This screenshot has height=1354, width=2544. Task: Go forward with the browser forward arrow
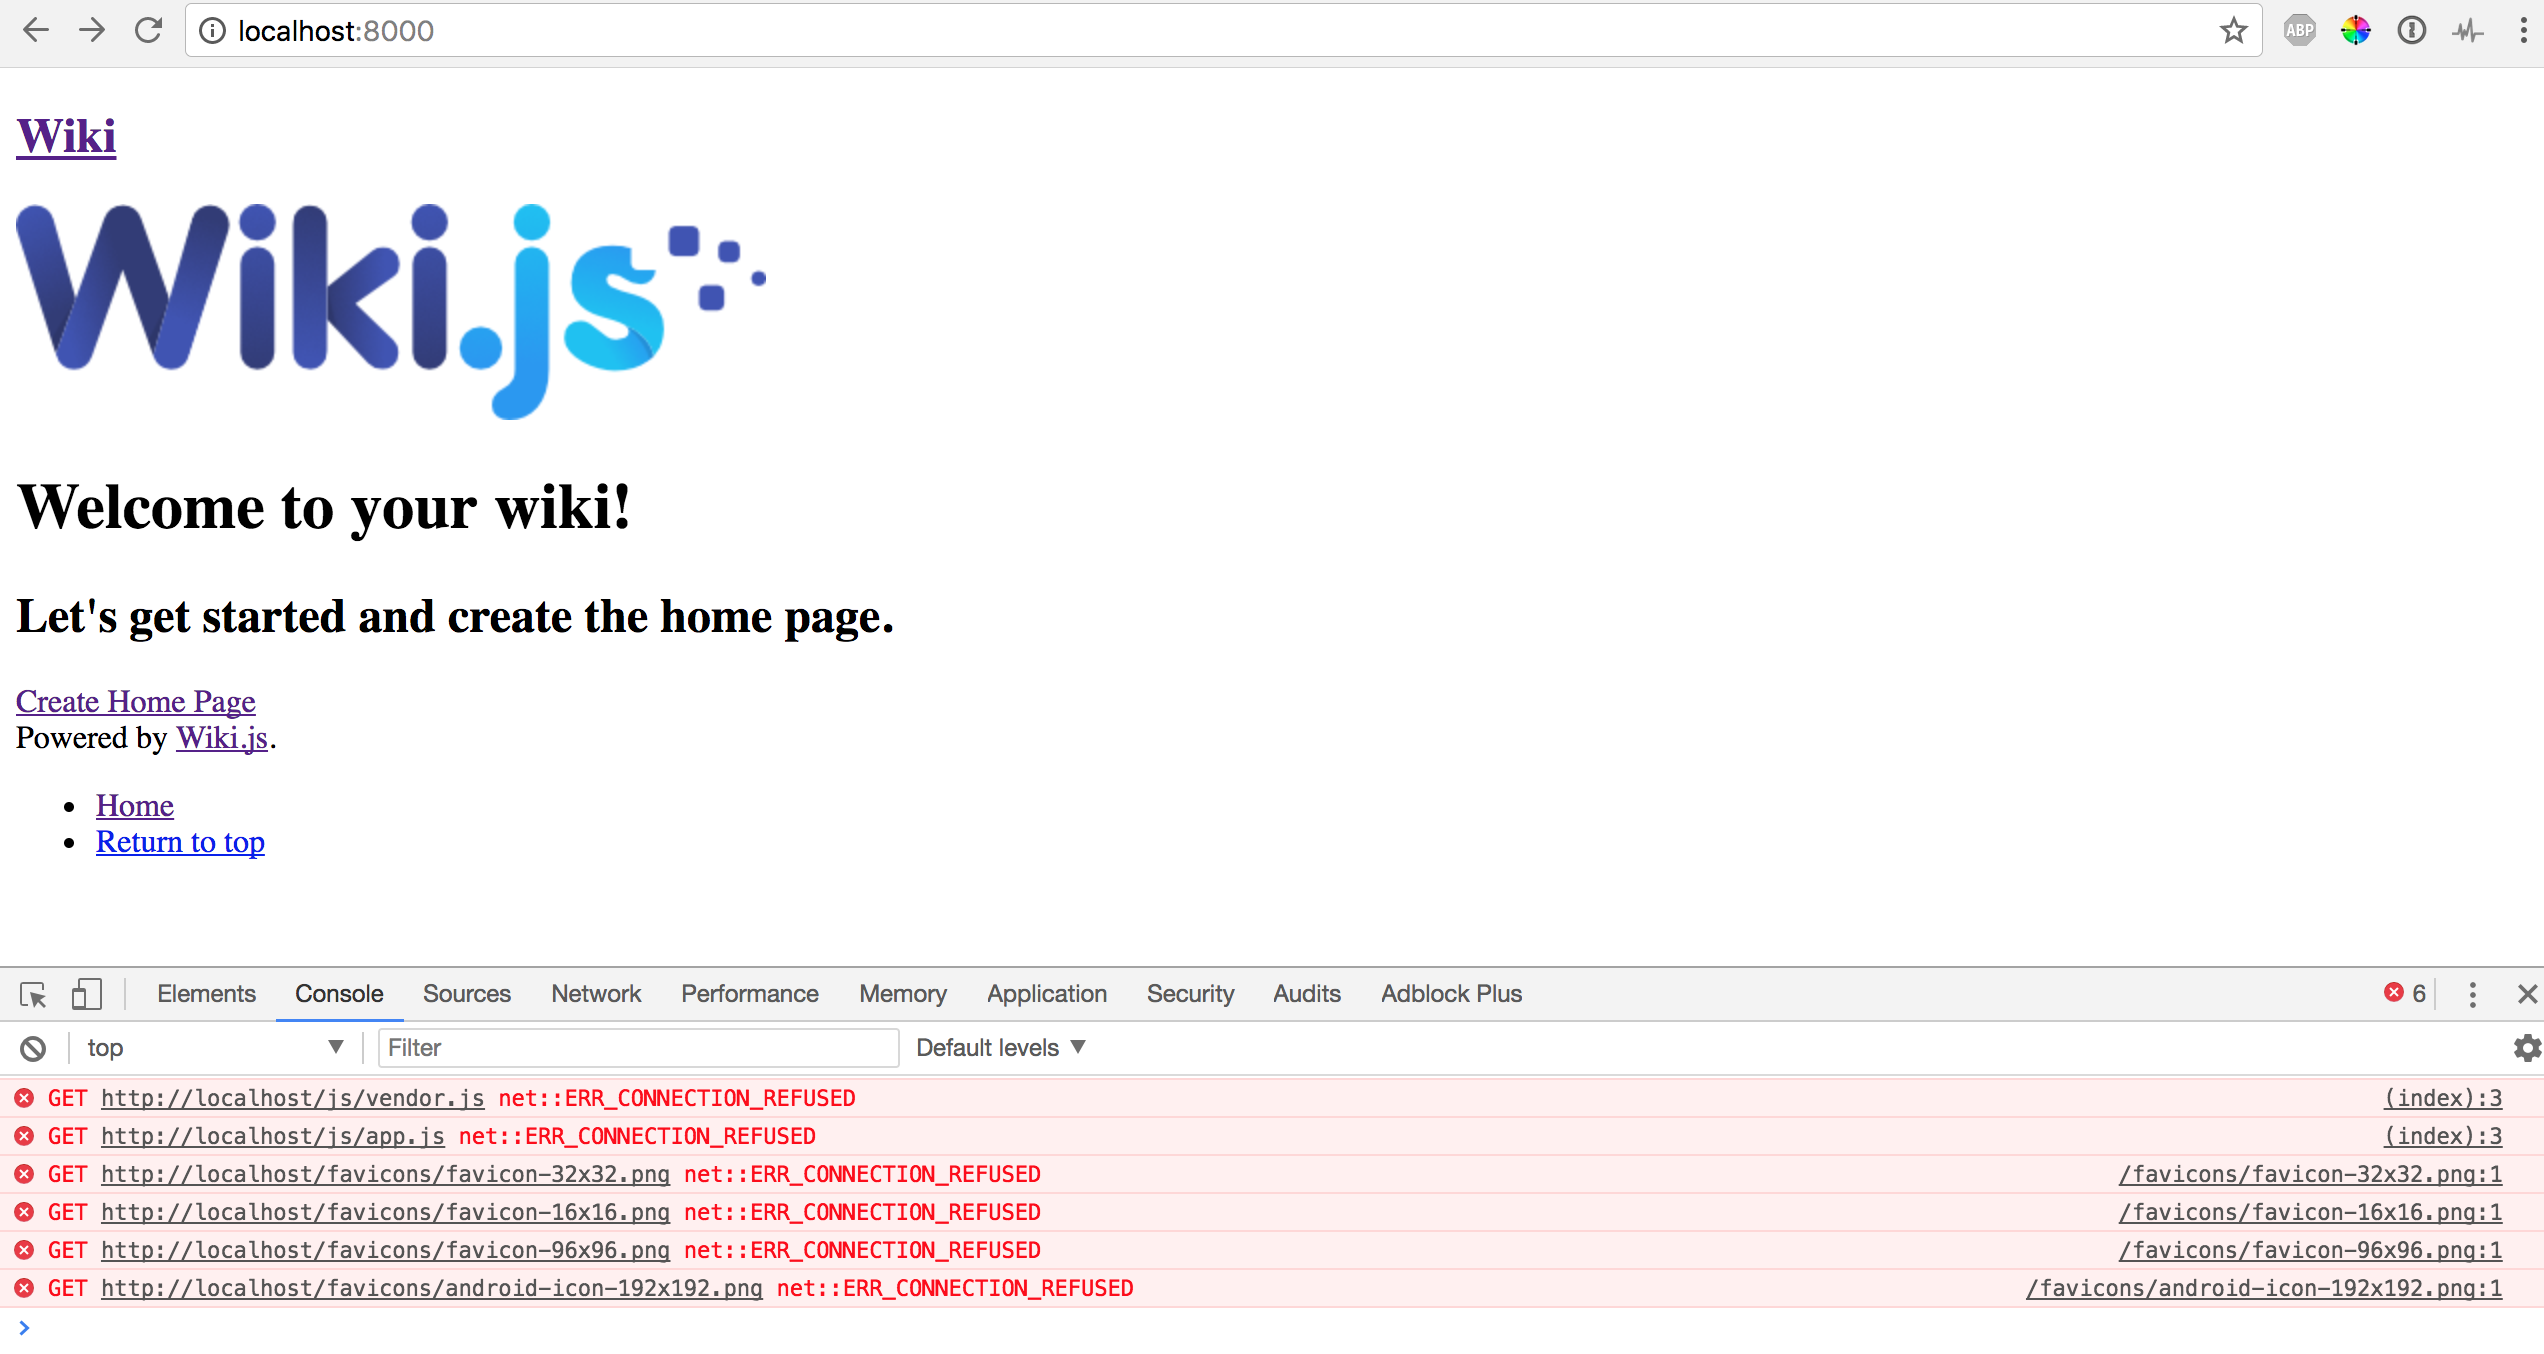(x=92, y=31)
